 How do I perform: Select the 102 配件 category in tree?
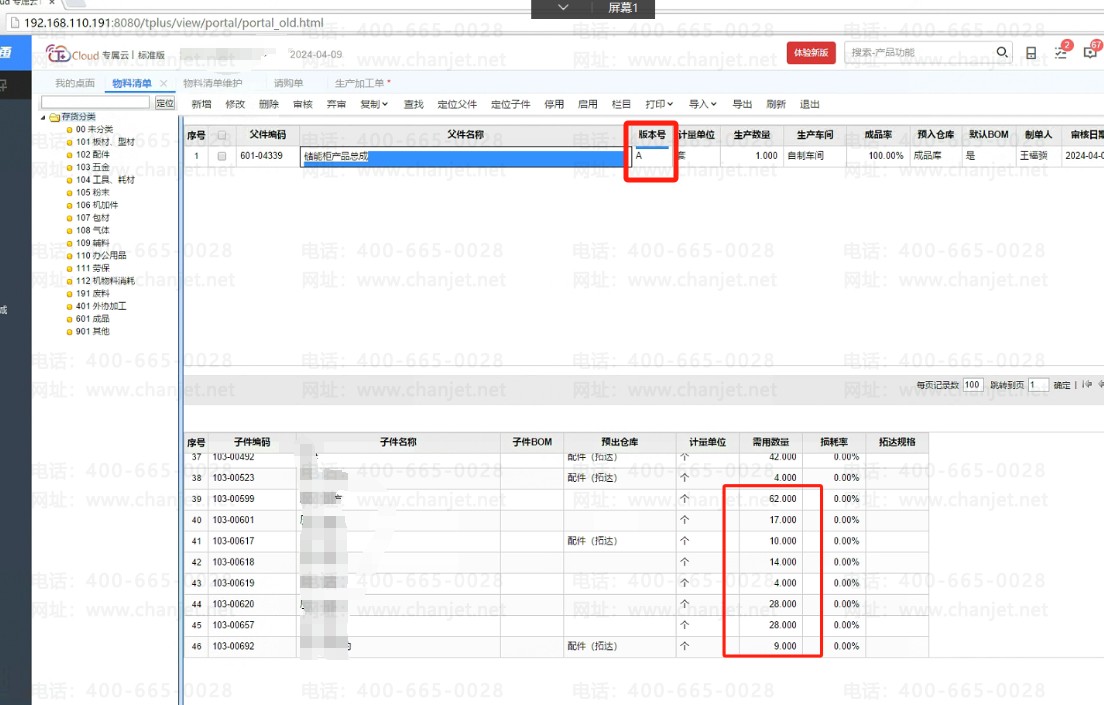click(x=92, y=155)
